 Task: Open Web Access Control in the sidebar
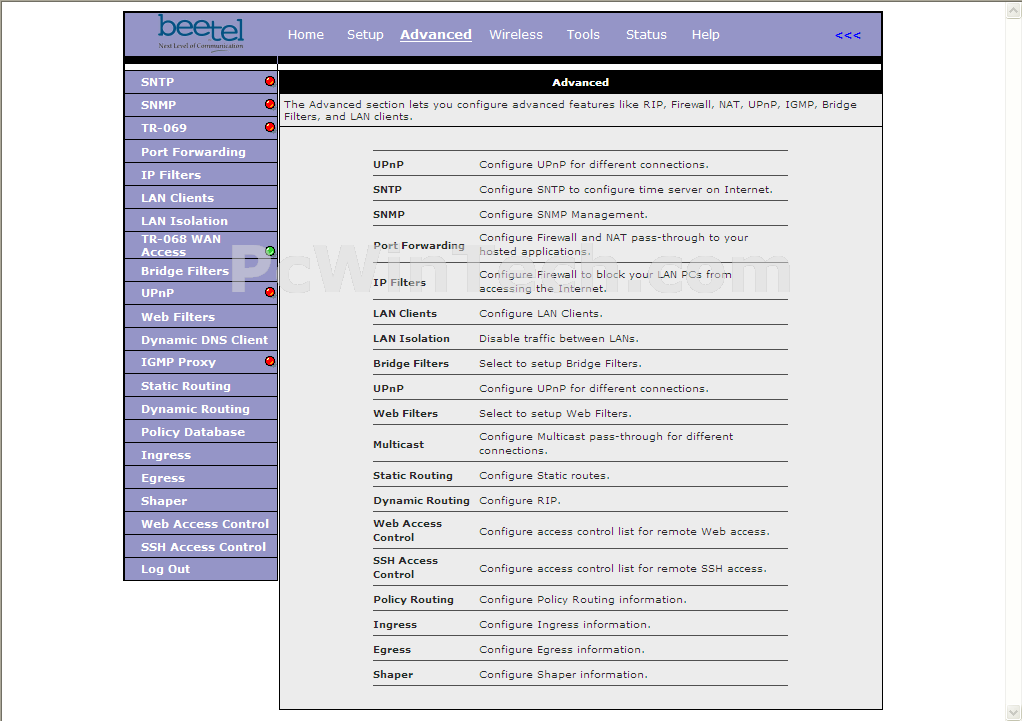point(205,523)
